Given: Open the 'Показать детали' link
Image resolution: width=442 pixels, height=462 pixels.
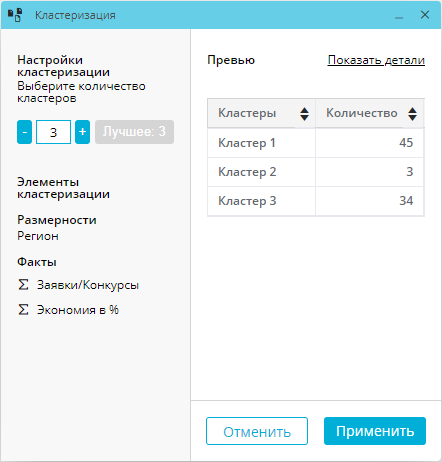Looking at the screenshot, I should [x=376, y=60].
